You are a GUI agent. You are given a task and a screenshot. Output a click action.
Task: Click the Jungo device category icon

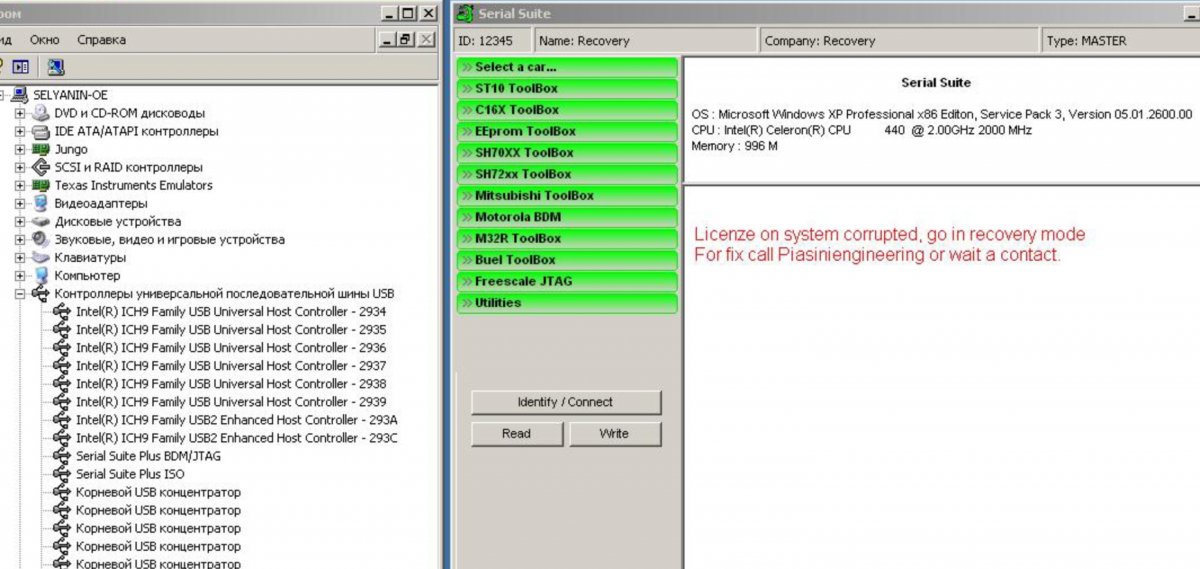click(x=41, y=149)
